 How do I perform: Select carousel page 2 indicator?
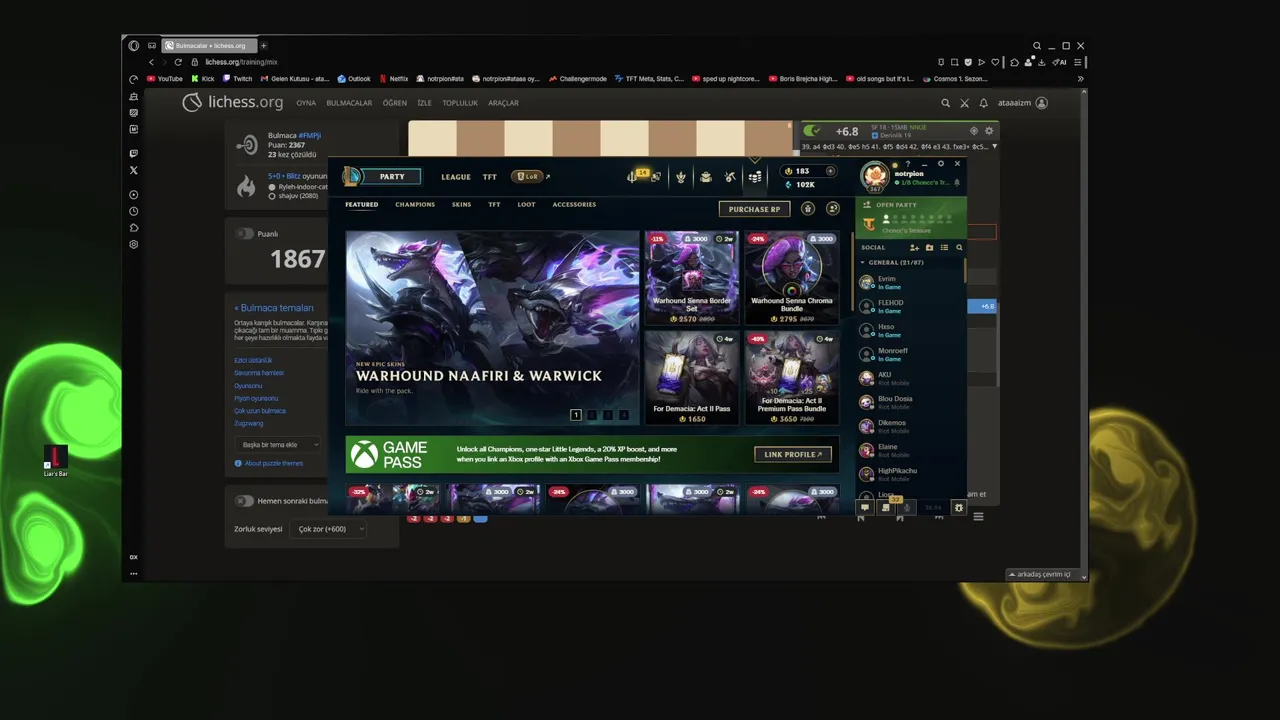point(592,415)
